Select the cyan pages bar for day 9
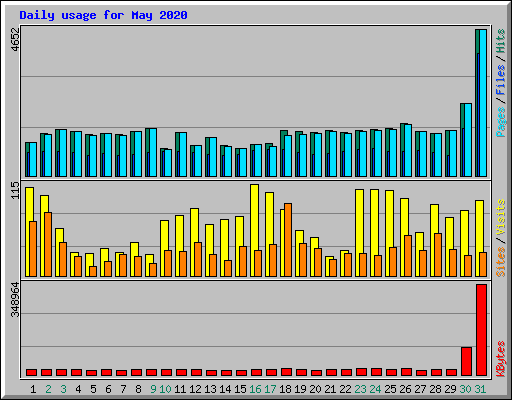 click(x=153, y=153)
